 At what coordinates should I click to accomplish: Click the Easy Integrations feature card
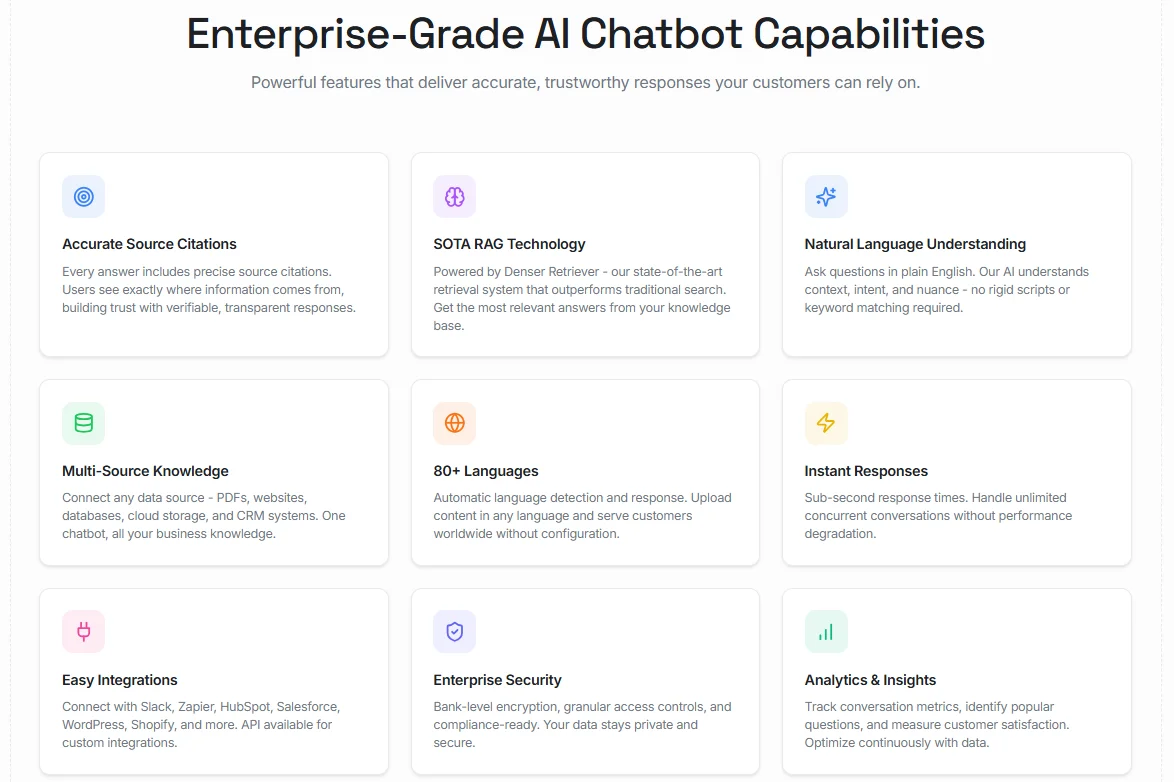coord(213,681)
